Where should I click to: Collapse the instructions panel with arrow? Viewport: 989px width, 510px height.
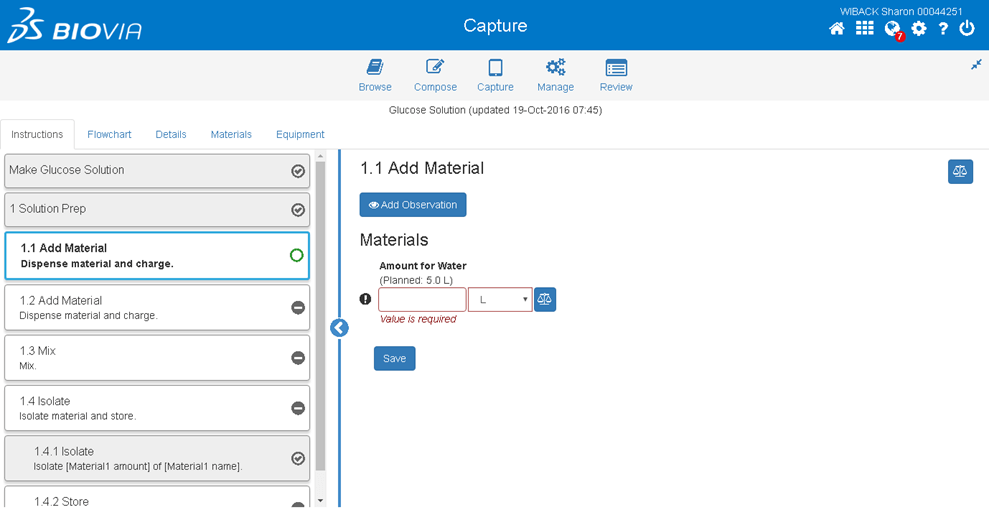[339, 327]
